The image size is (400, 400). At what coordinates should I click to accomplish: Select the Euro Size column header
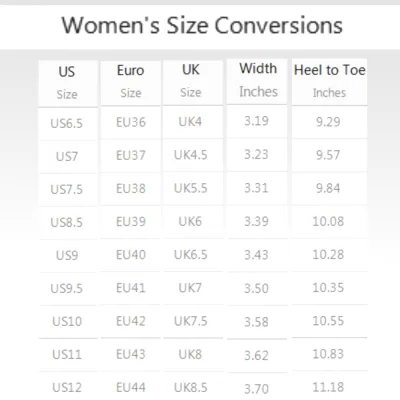click(x=131, y=81)
